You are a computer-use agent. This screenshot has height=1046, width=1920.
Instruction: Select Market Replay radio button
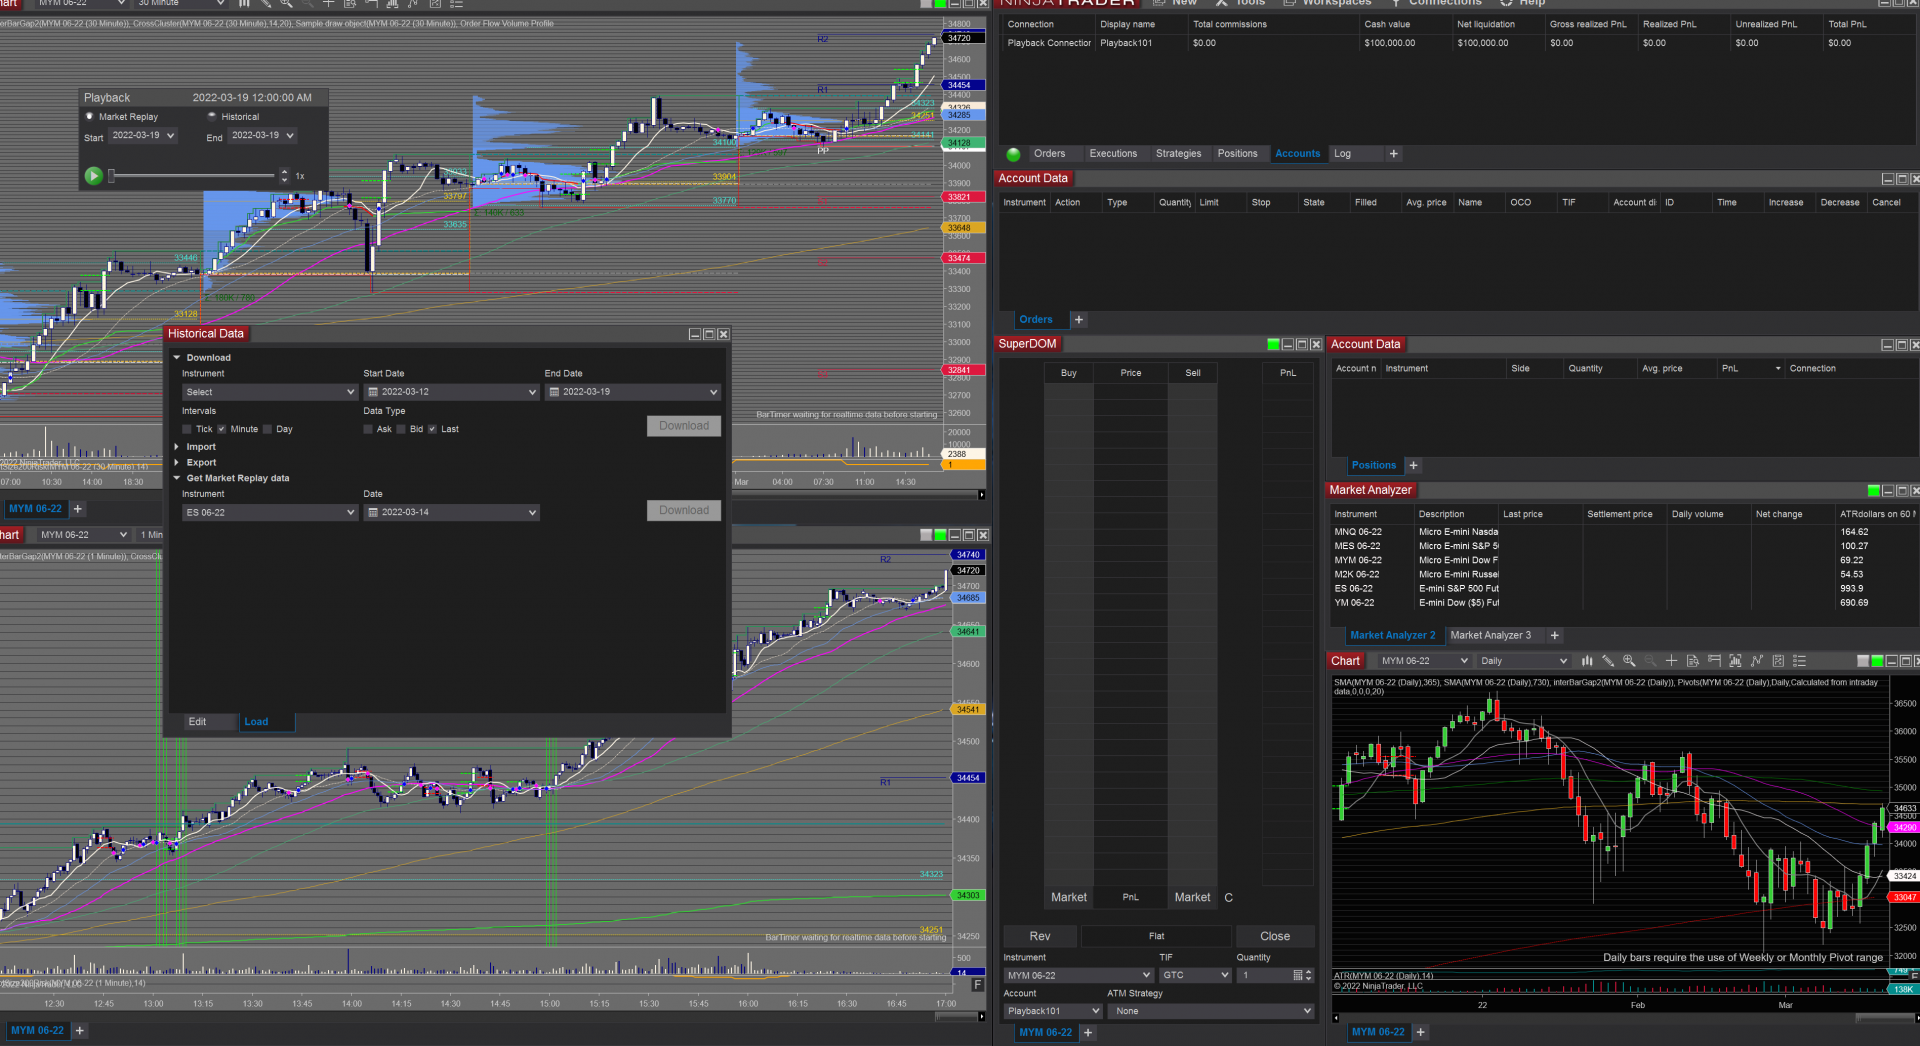pos(90,116)
